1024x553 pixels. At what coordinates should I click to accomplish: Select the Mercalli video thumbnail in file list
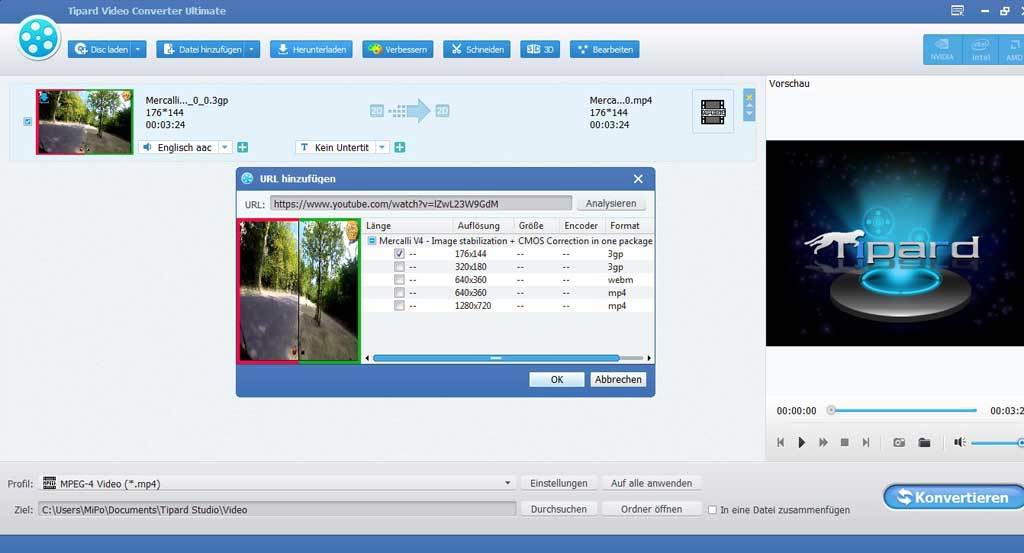84,122
